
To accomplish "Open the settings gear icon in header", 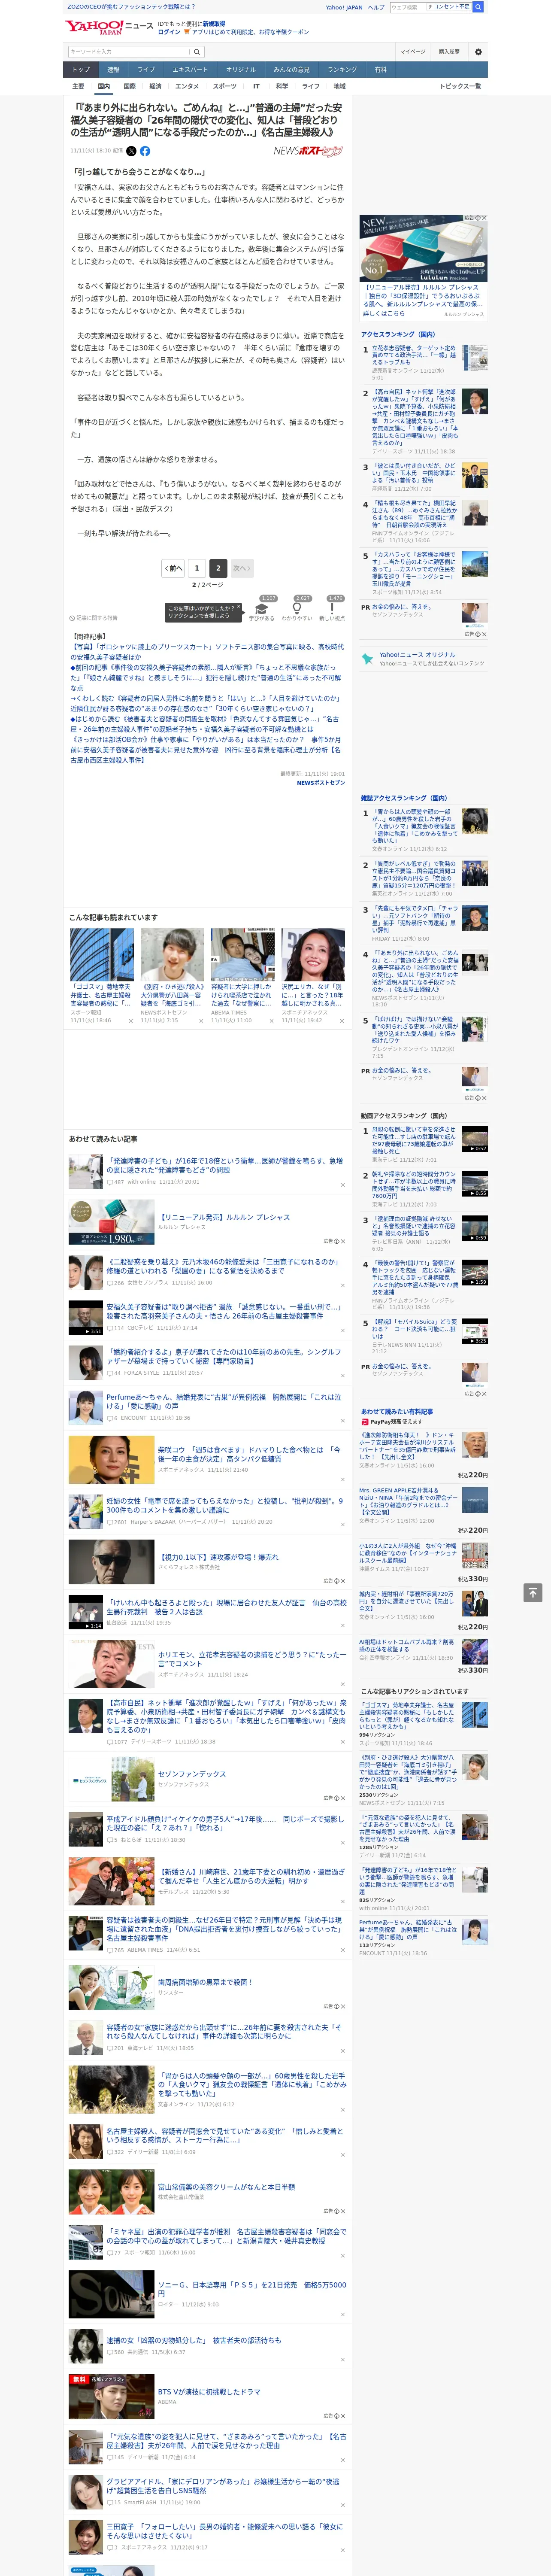I will [x=478, y=51].
